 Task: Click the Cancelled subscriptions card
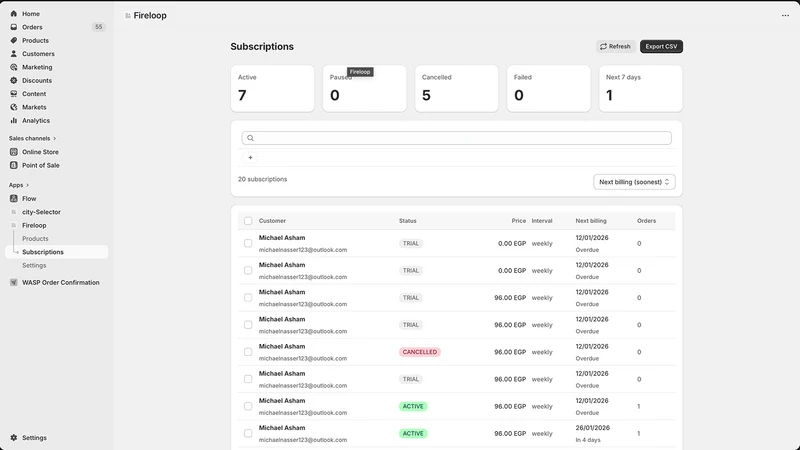click(457, 88)
